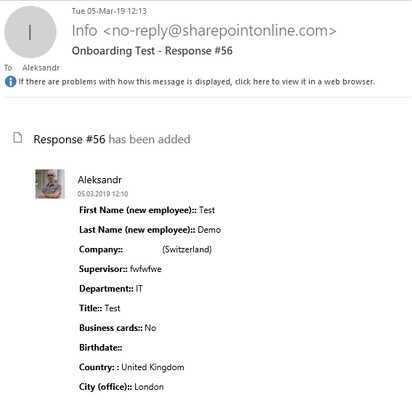Screen dimensions: 412x400
Task: Click Aleksandr recipient in the To line
Action: [41, 68]
